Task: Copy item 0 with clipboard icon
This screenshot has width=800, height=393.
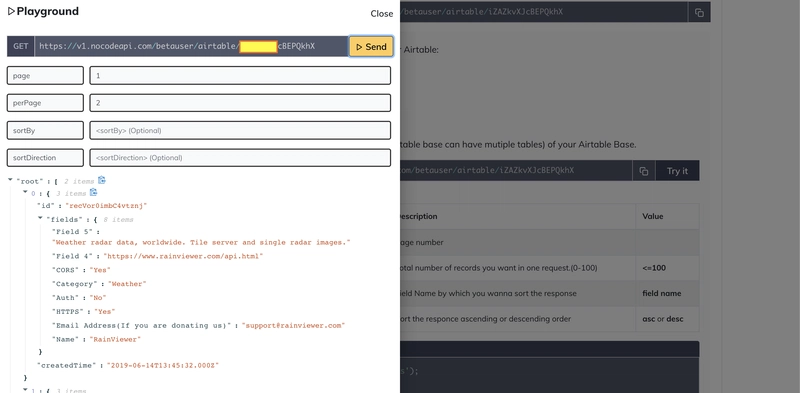Action: click(x=93, y=192)
